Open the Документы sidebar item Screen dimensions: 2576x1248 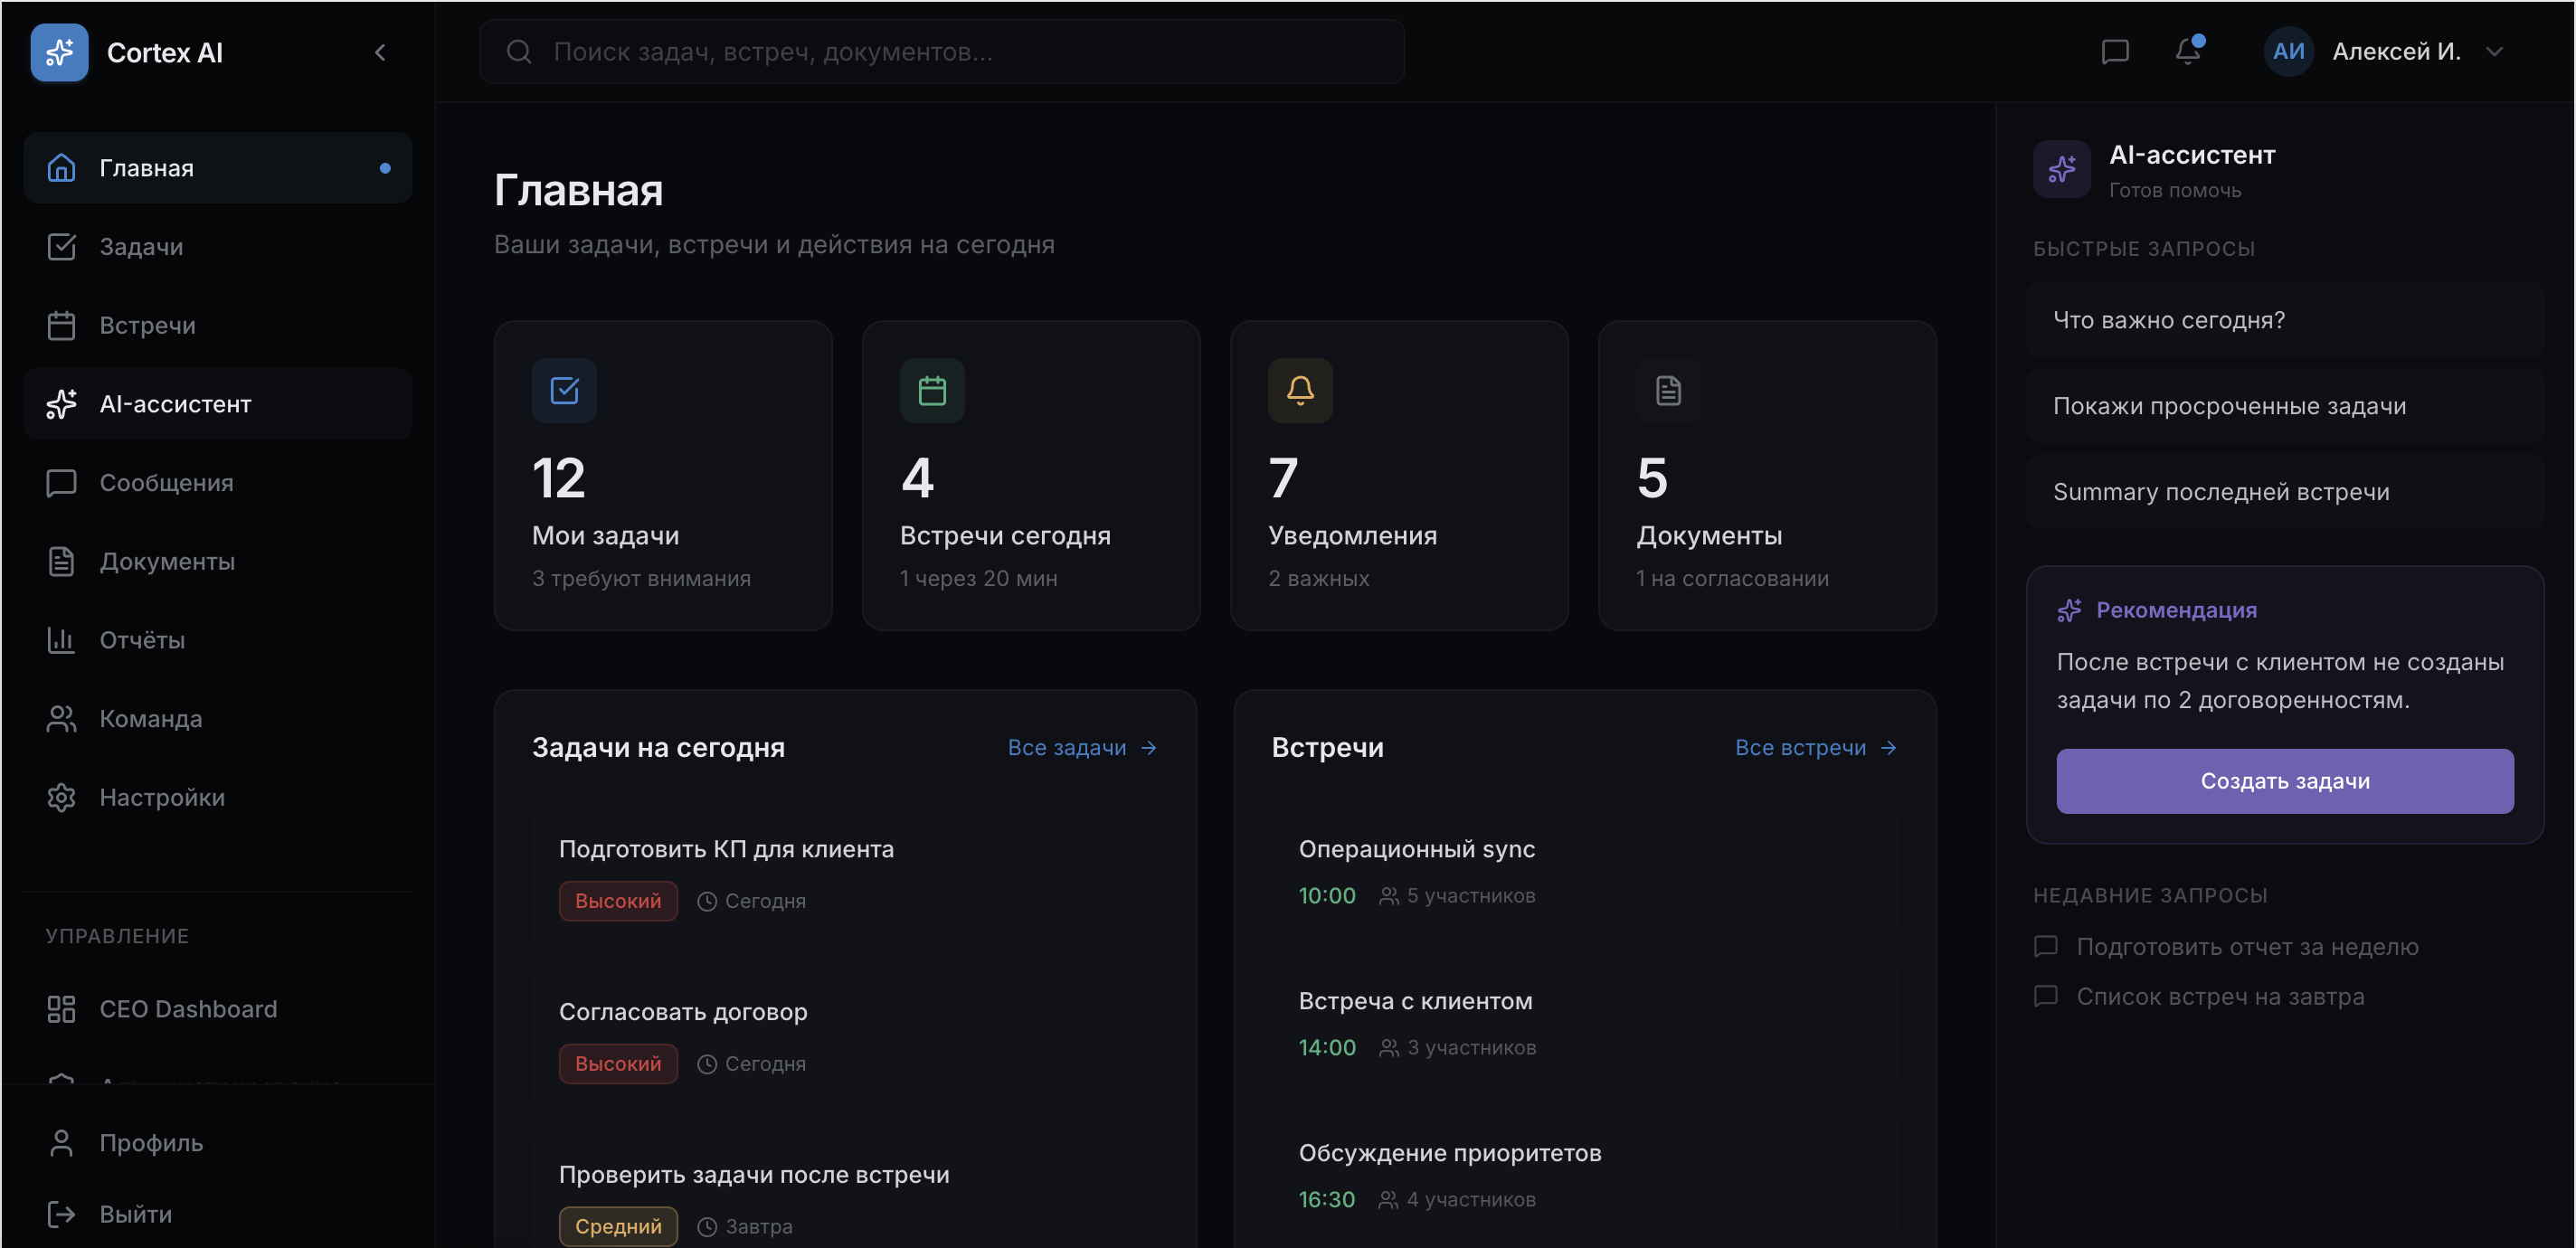[217, 561]
